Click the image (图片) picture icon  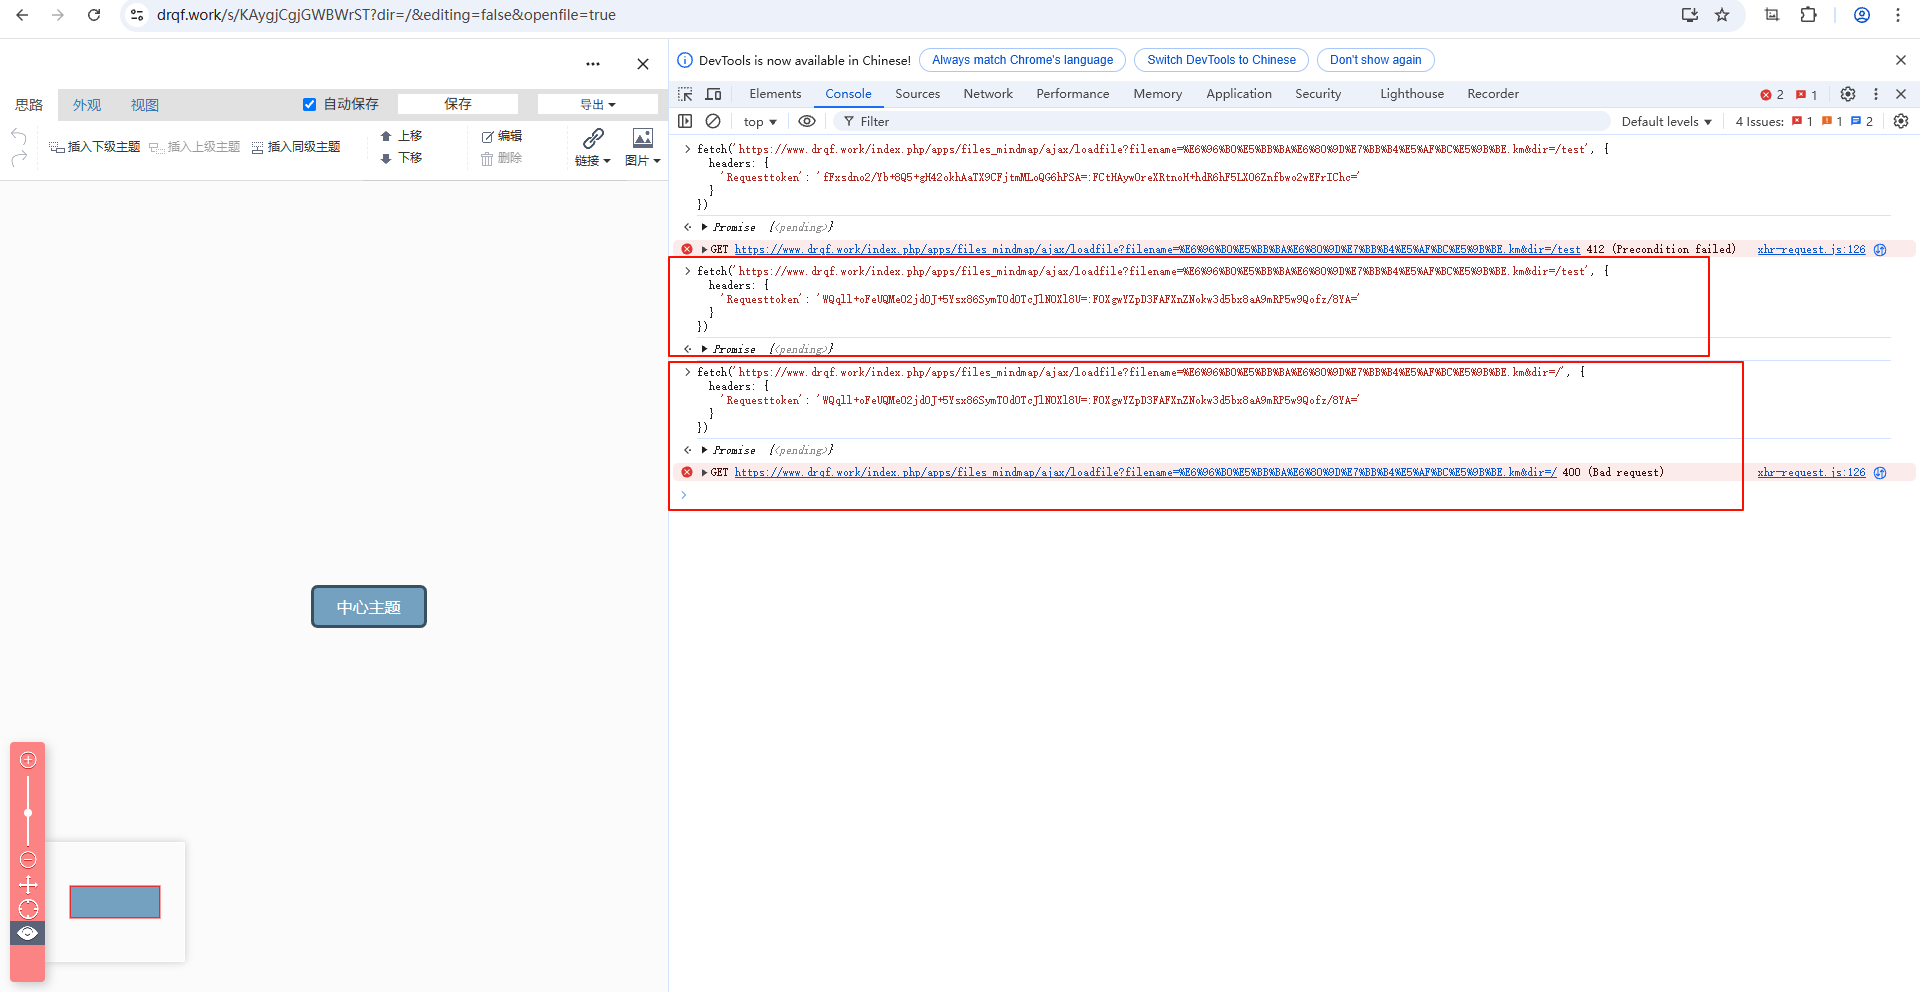pos(643,138)
